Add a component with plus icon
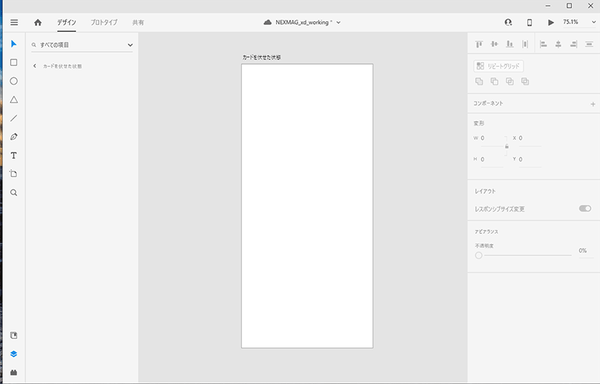This screenshot has height=384, width=600. pos(593,104)
